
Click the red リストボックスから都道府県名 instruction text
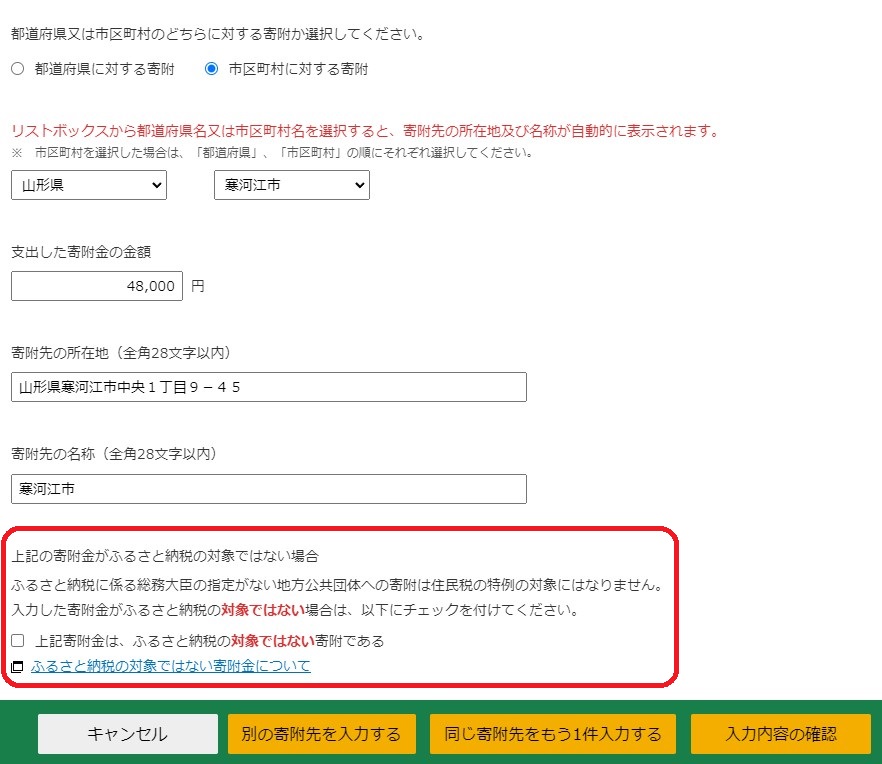366,131
